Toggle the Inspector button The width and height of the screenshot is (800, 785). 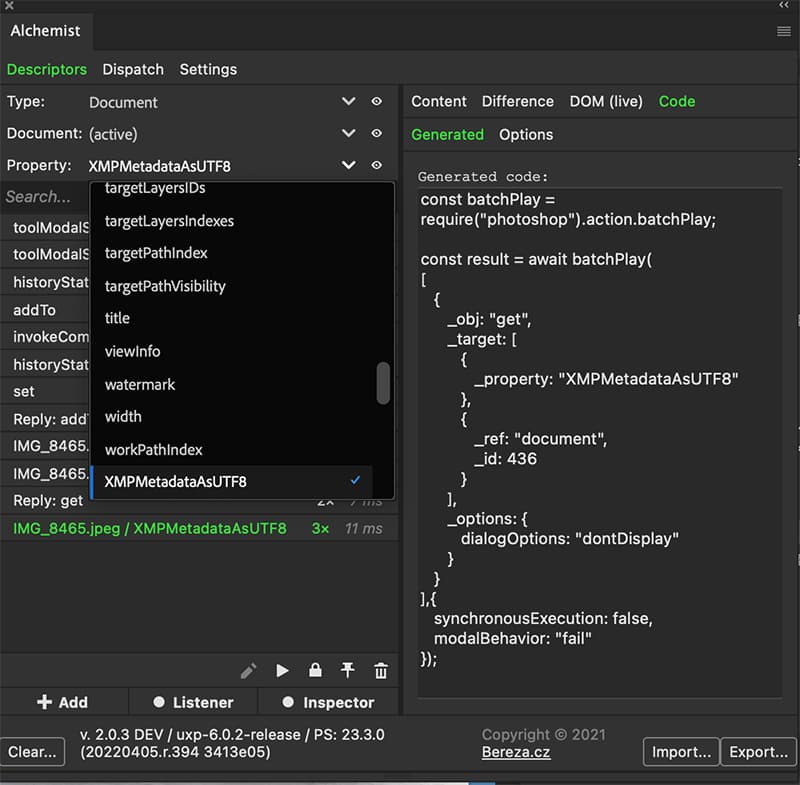pyautogui.click(x=328, y=702)
